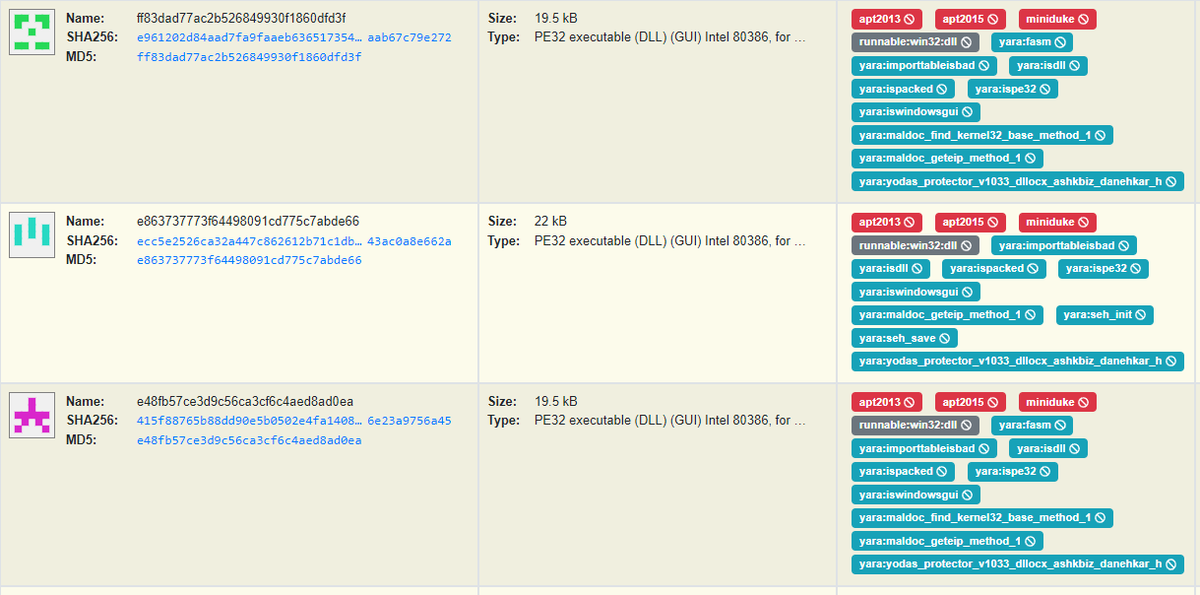1200x595 pixels.
Task: Select runnable:win32:dll tag label in e48fb57c row
Action: [909, 425]
